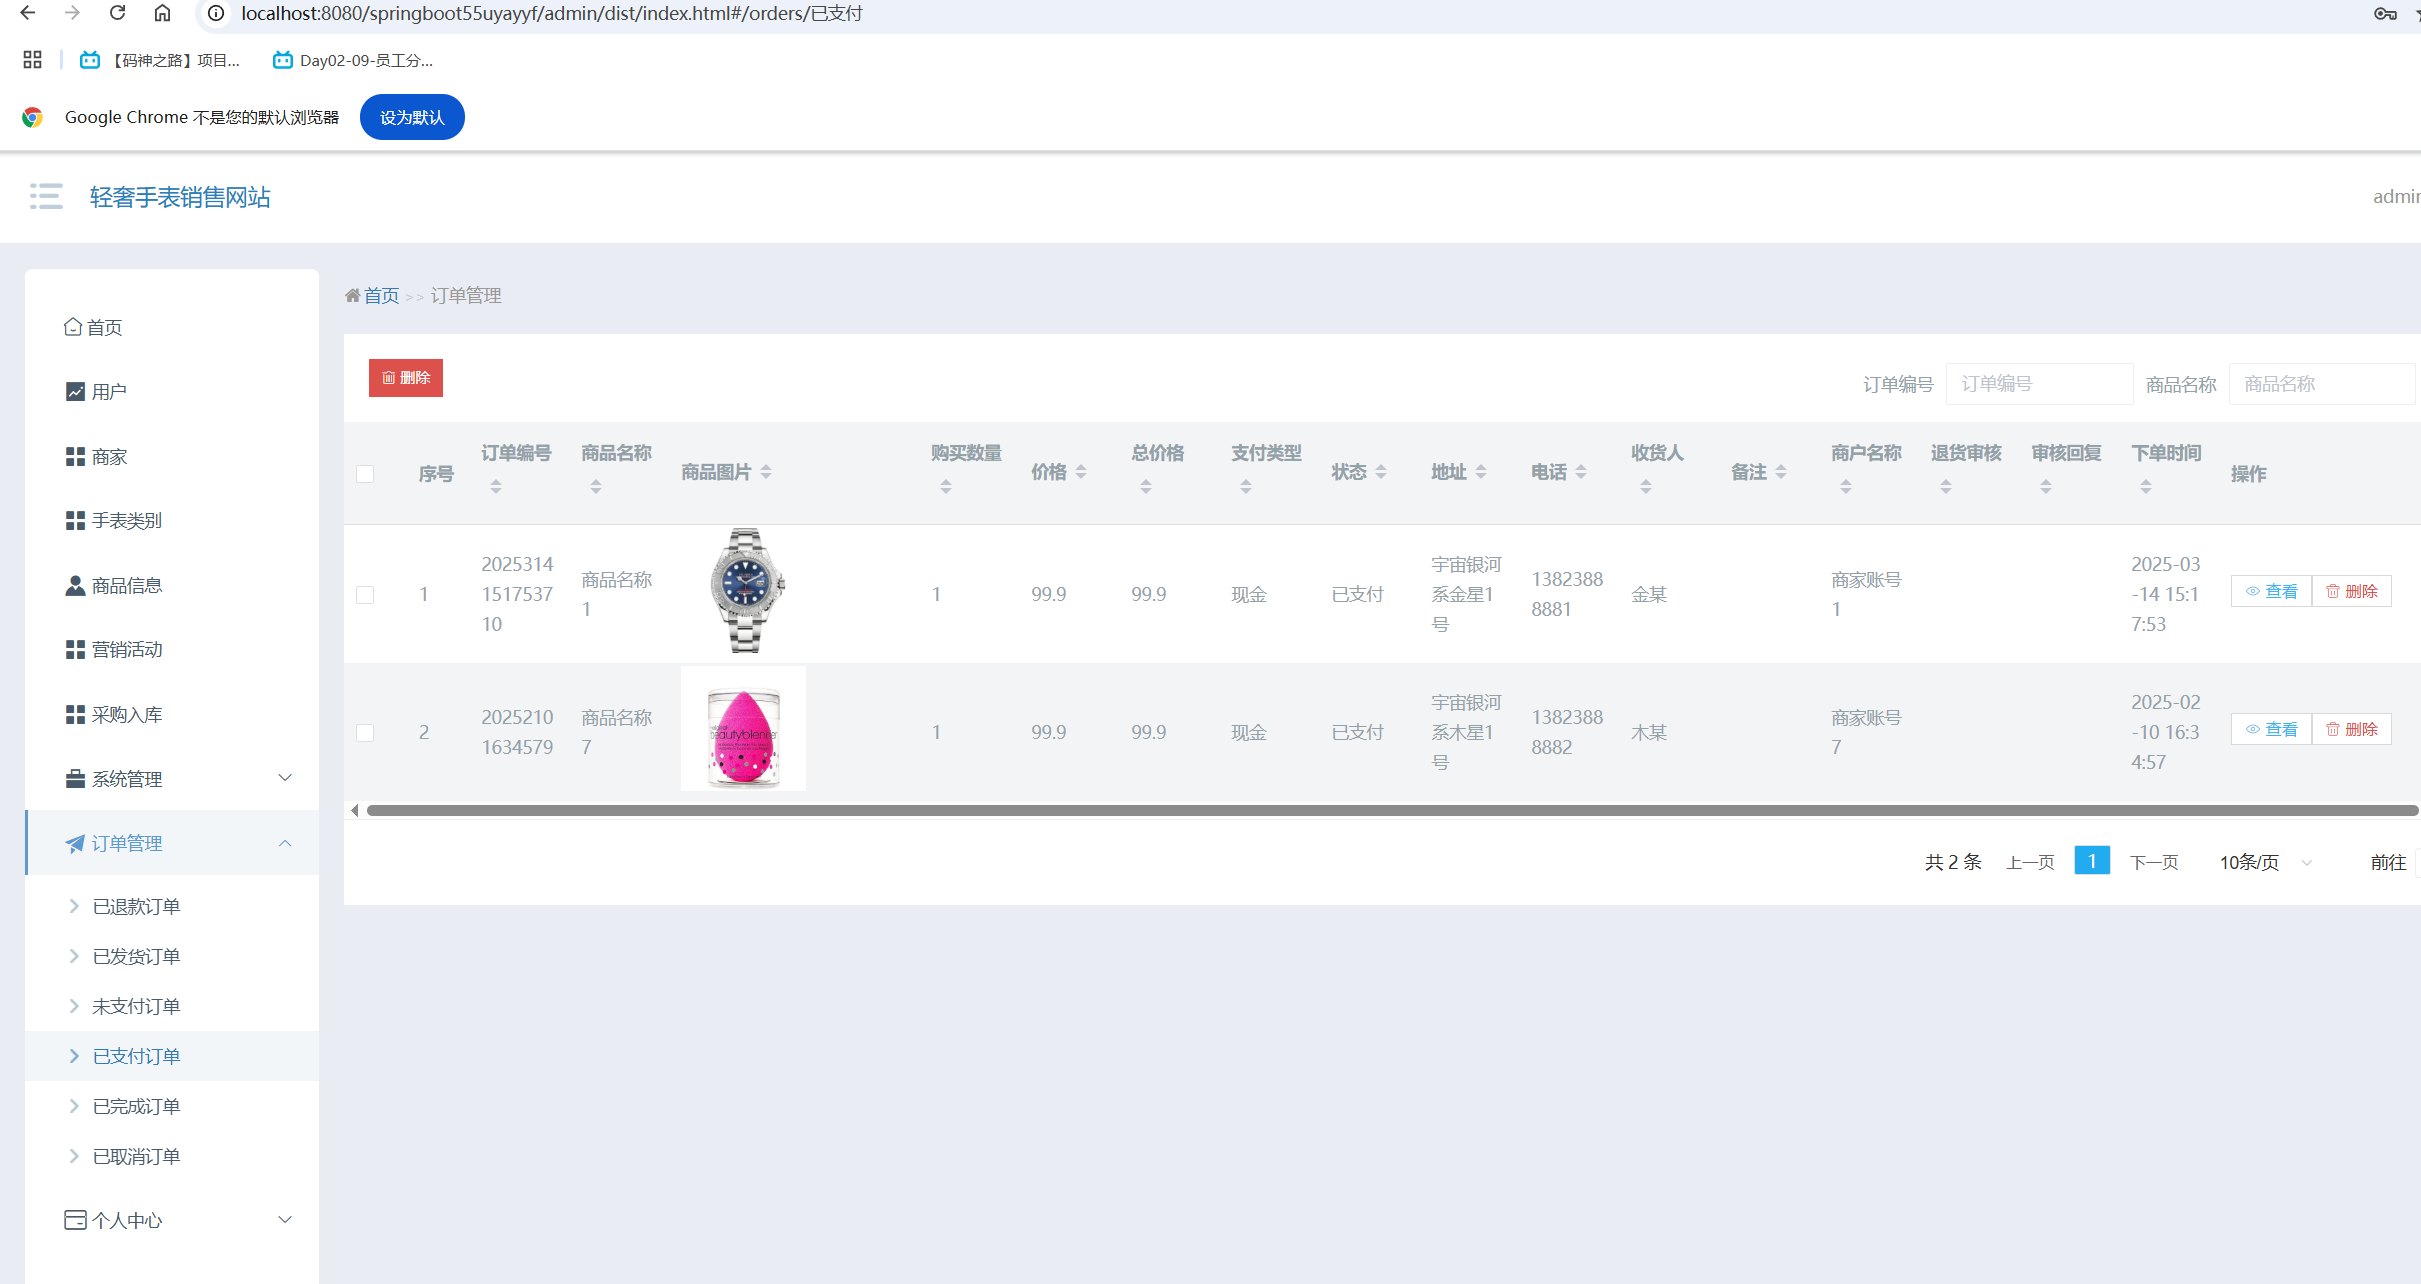Image resolution: width=2421 pixels, height=1284 pixels.
Task: Click the 首页 home icon in sidebar
Action: click(73, 327)
